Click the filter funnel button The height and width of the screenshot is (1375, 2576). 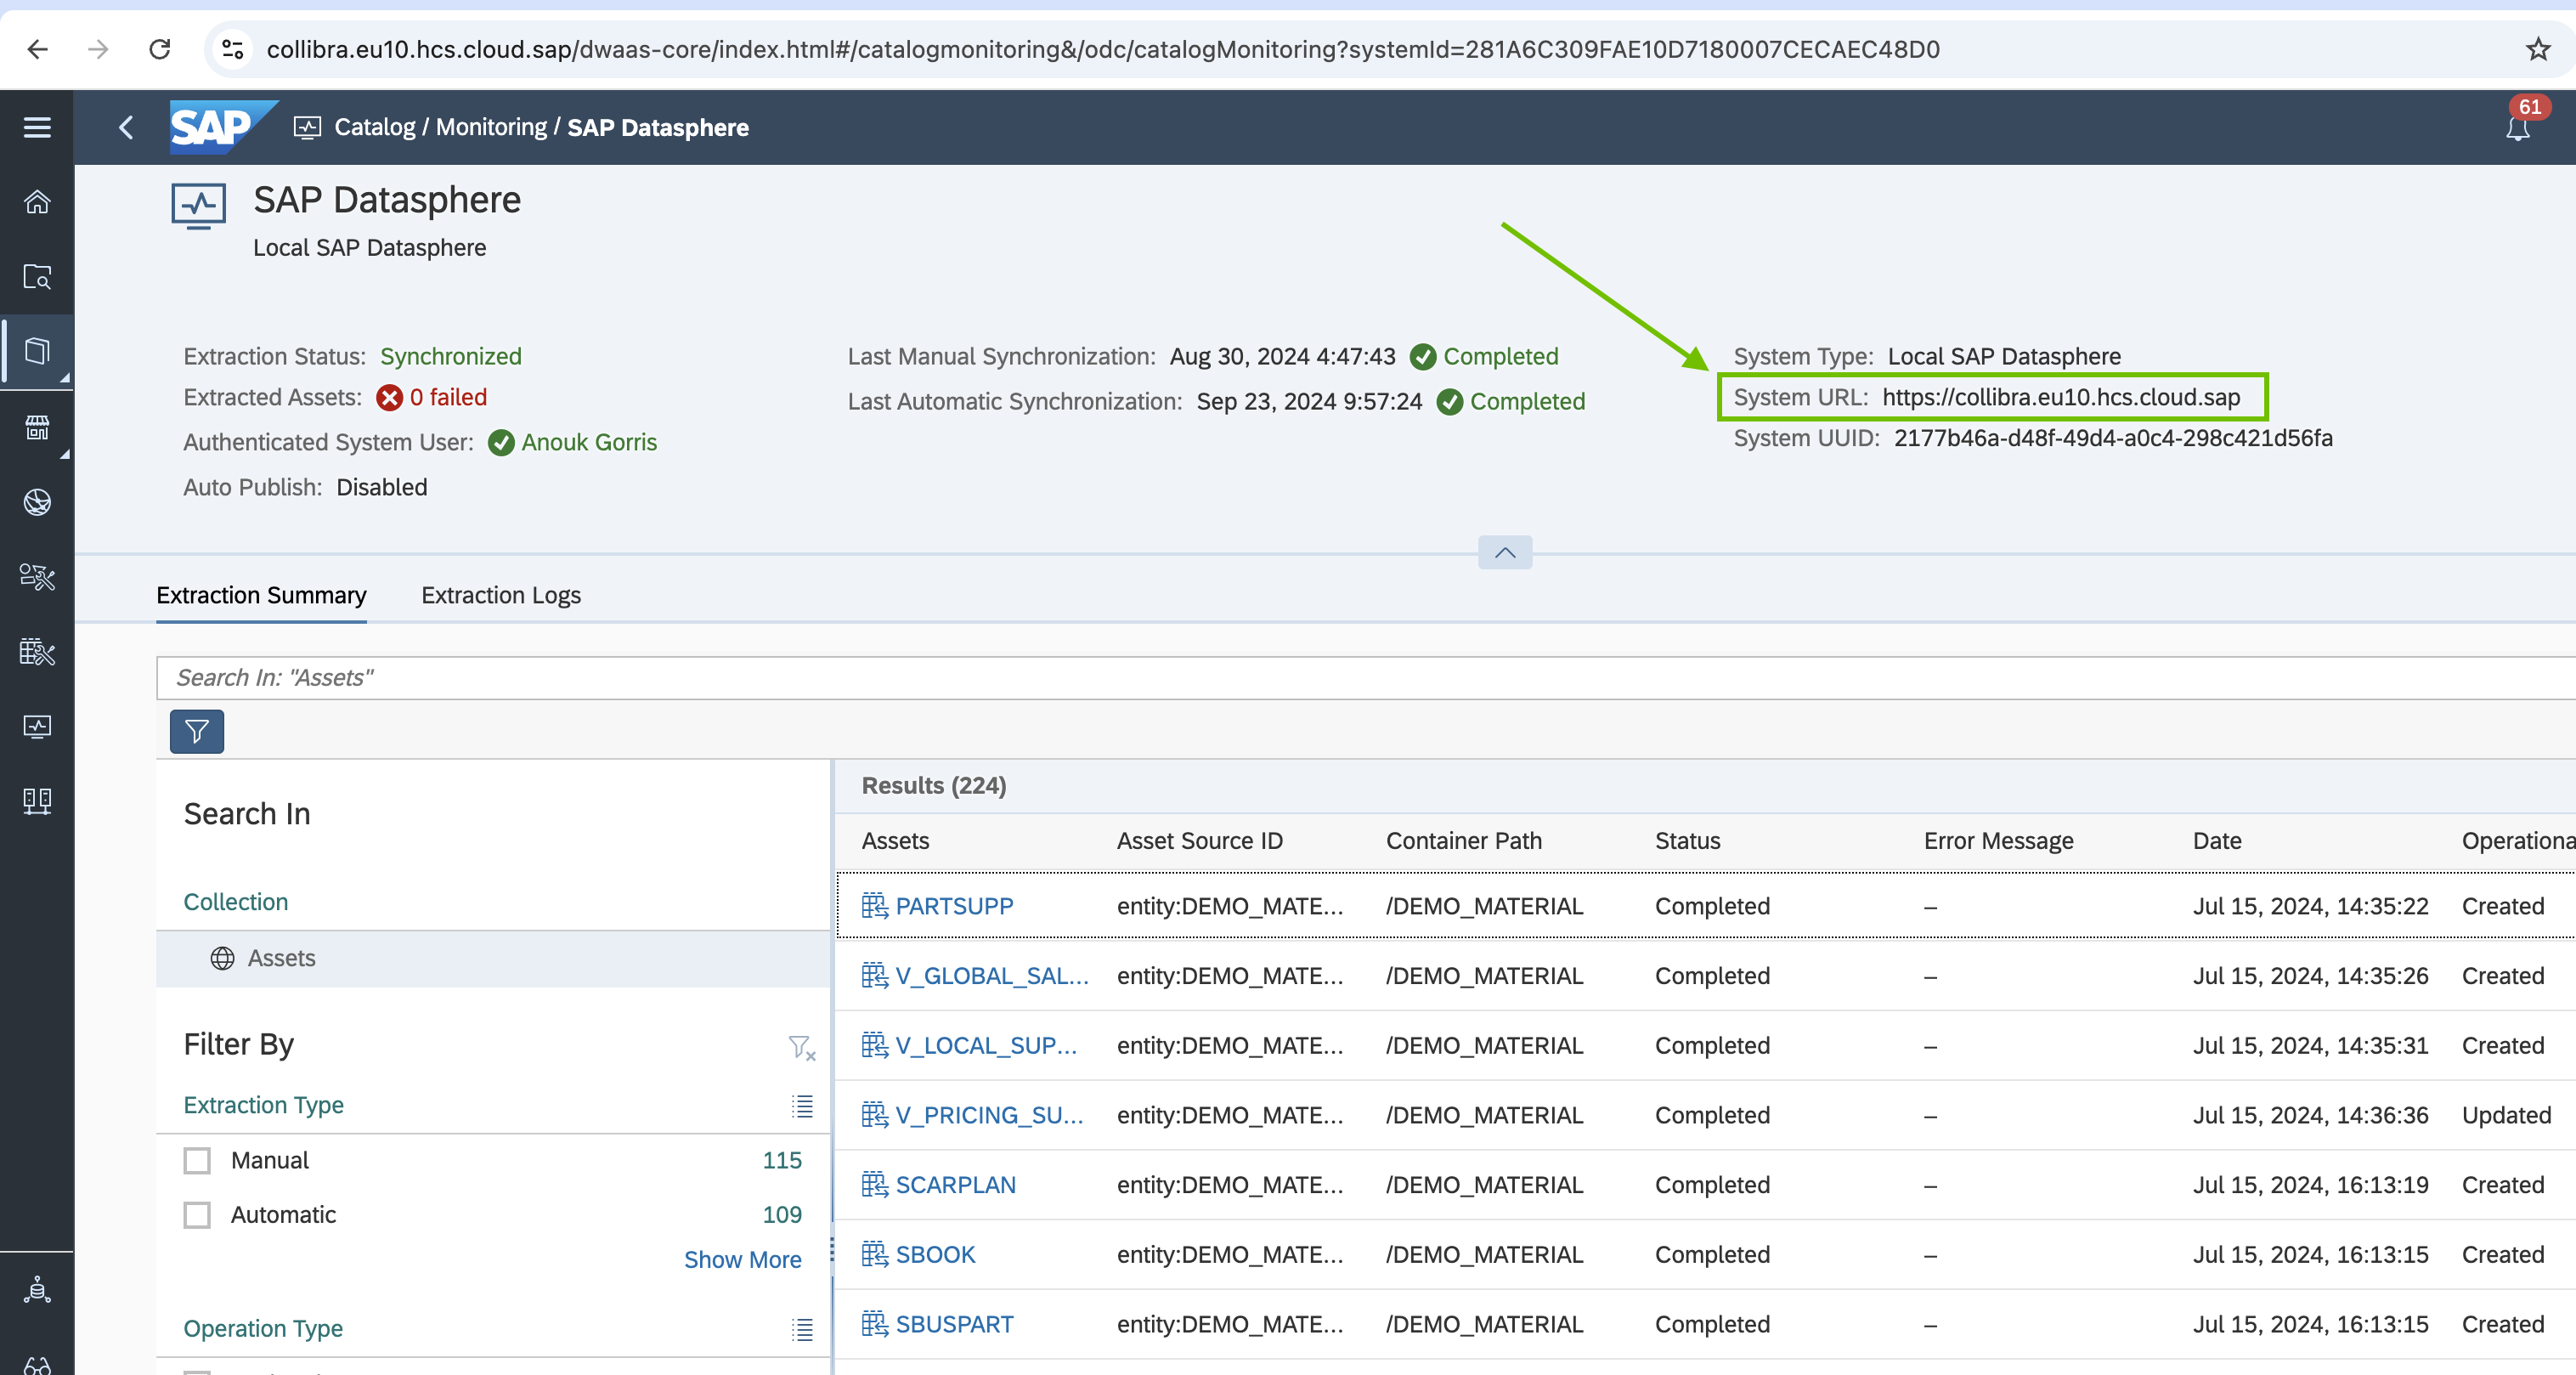click(196, 732)
